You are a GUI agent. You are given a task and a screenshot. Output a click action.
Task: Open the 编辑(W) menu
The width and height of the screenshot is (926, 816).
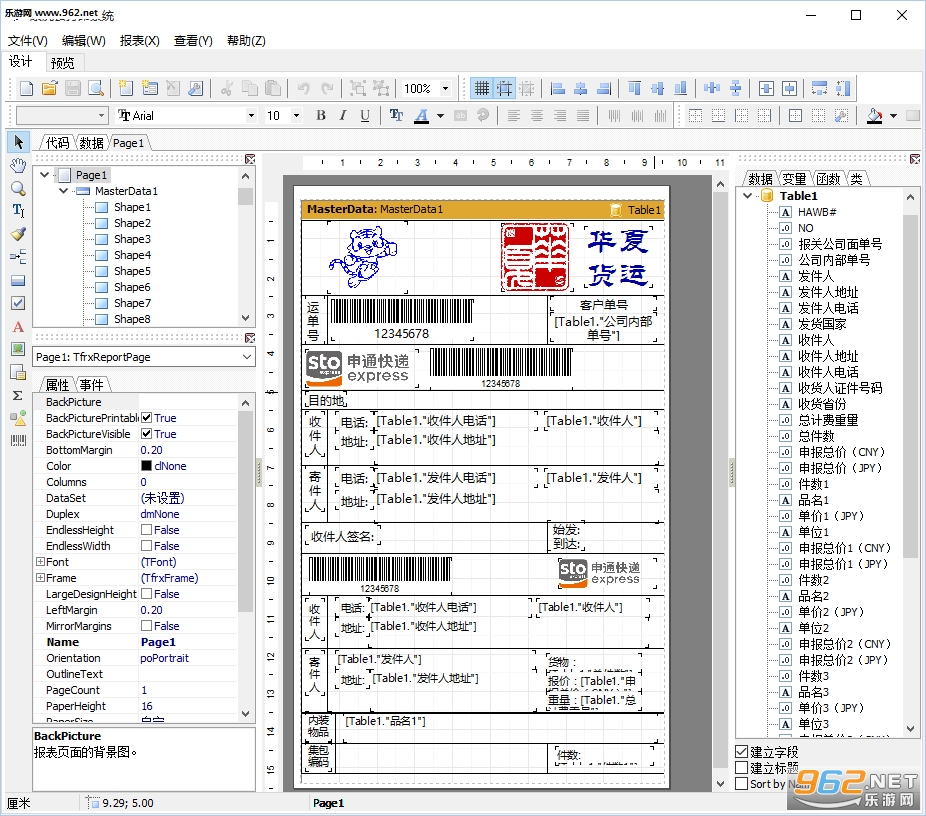84,41
